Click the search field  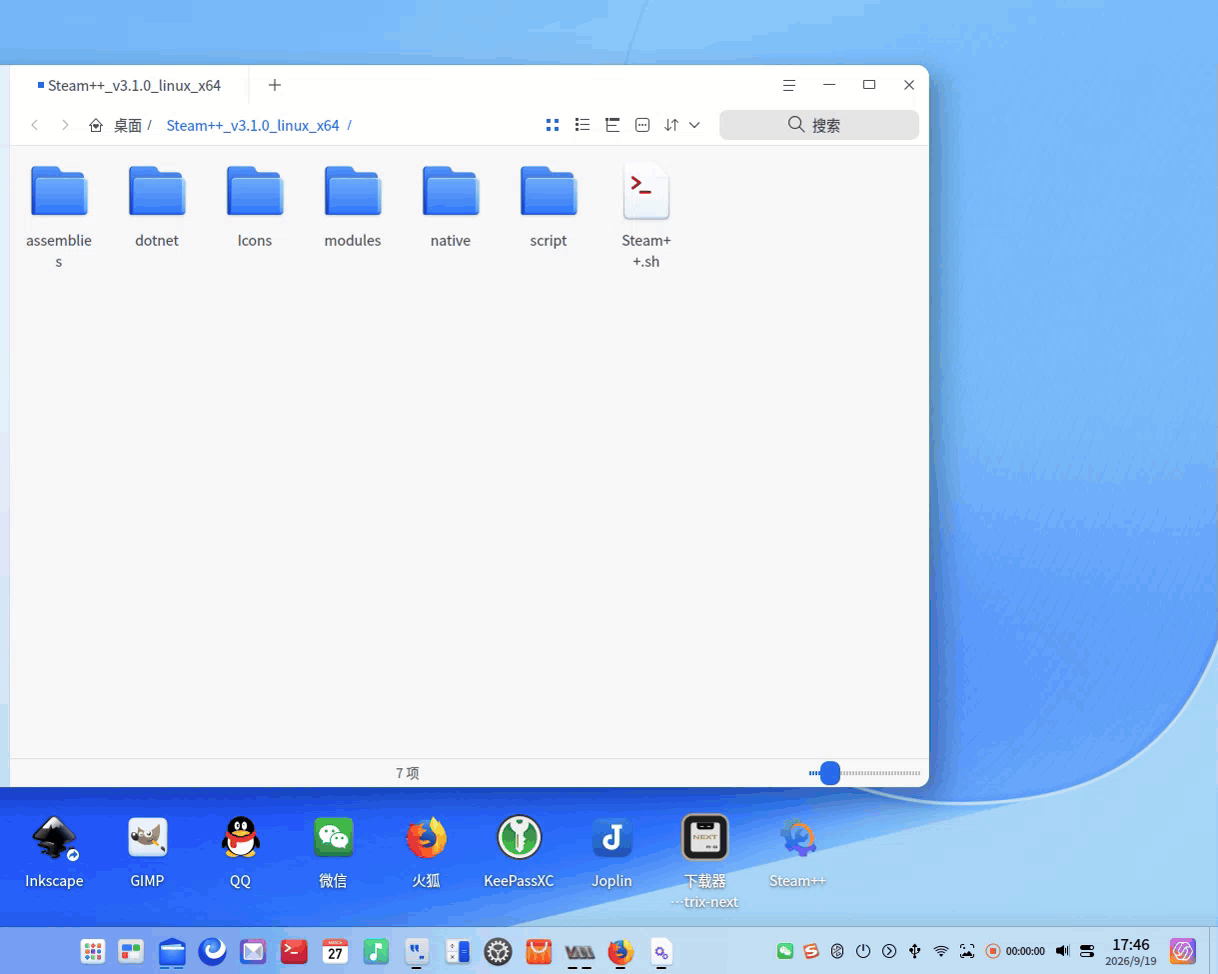pos(819,125)
